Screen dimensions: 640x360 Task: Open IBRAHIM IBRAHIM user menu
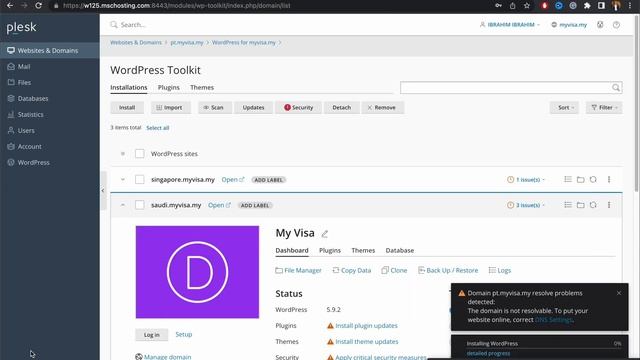[x=509, y=24]
